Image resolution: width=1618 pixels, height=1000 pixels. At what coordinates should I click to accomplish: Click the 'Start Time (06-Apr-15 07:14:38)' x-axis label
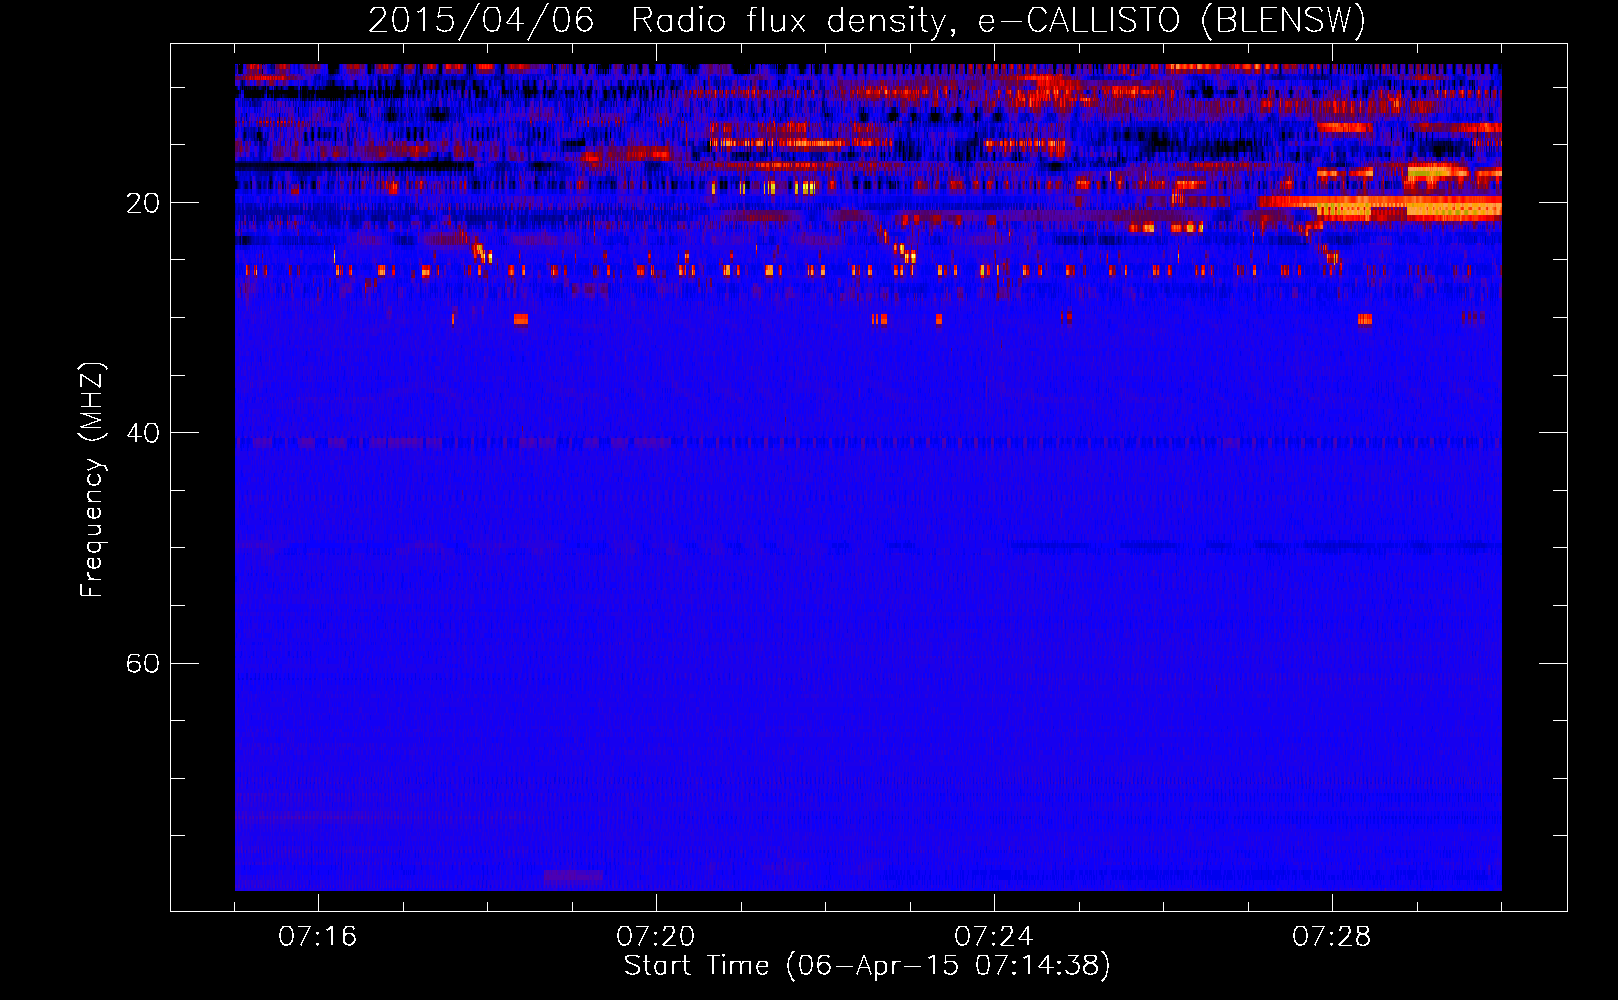pyautogui.click(x=867, y=966)
